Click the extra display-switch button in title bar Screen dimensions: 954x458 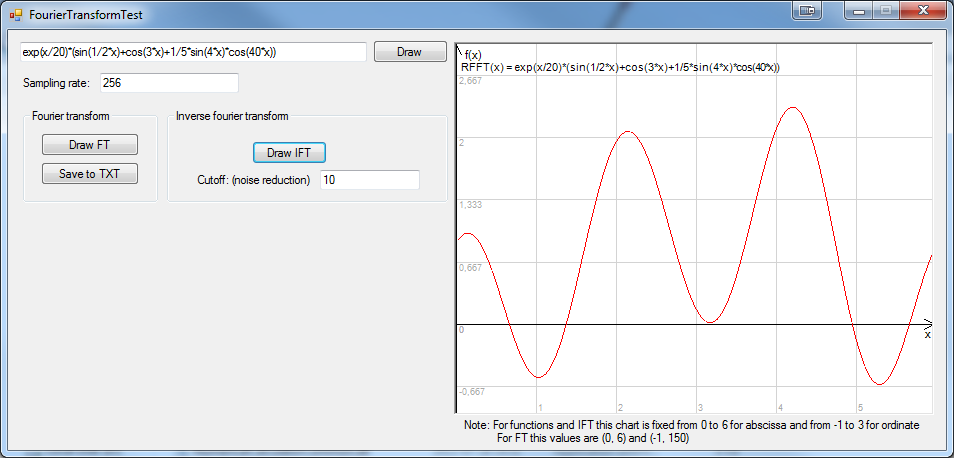pyautogui.click(x=806, y=10)
